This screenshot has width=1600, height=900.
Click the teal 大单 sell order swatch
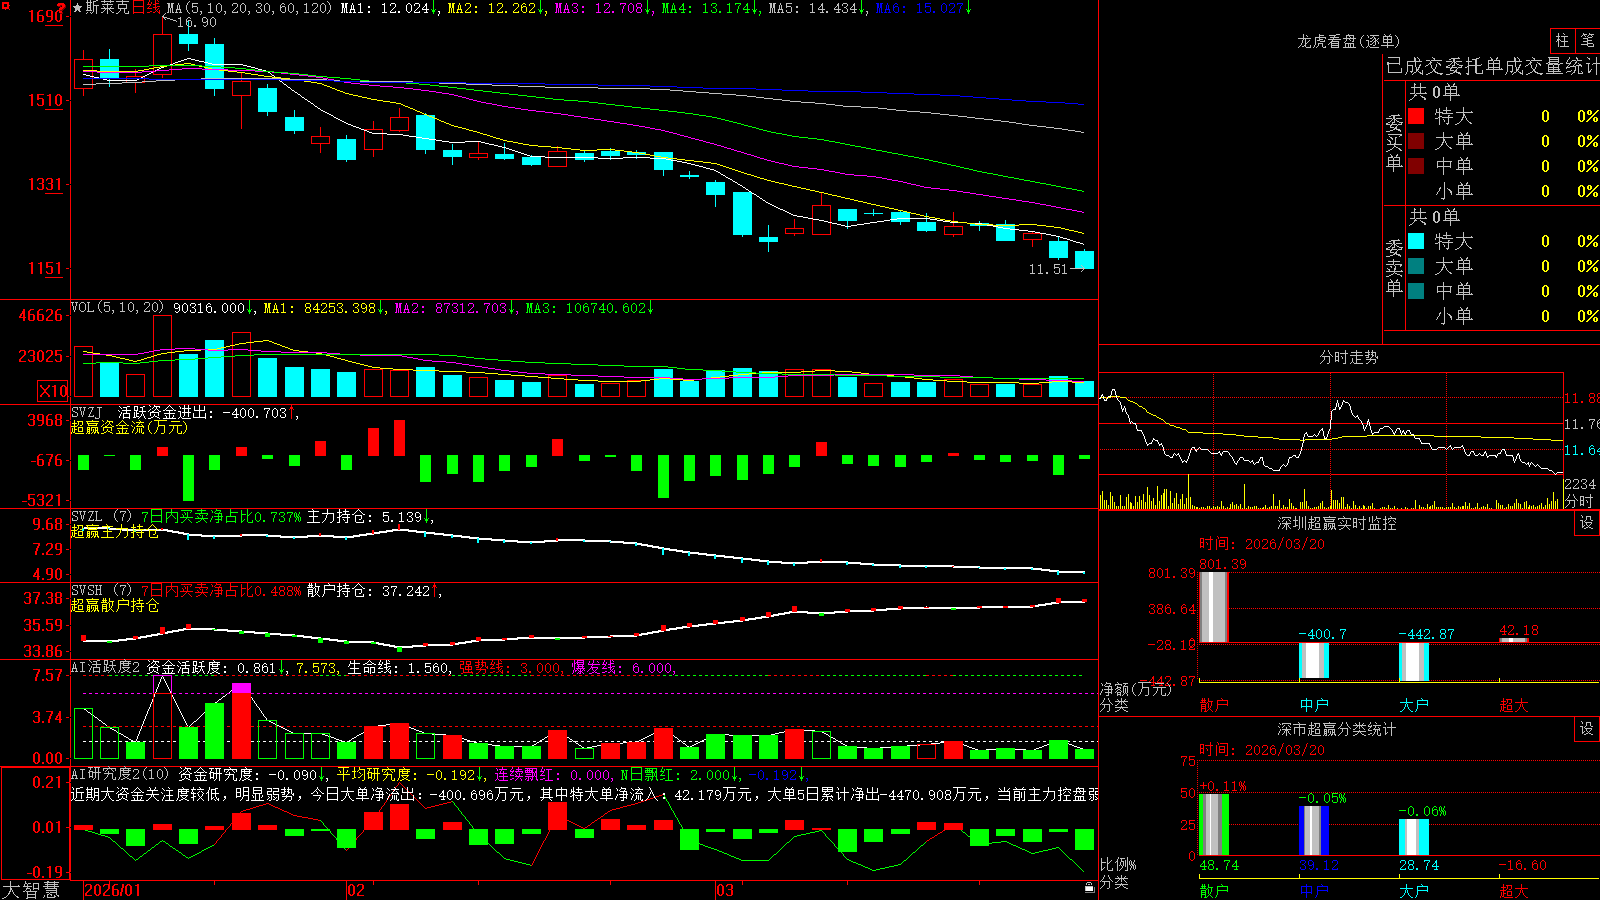[x=1416, y=266]
